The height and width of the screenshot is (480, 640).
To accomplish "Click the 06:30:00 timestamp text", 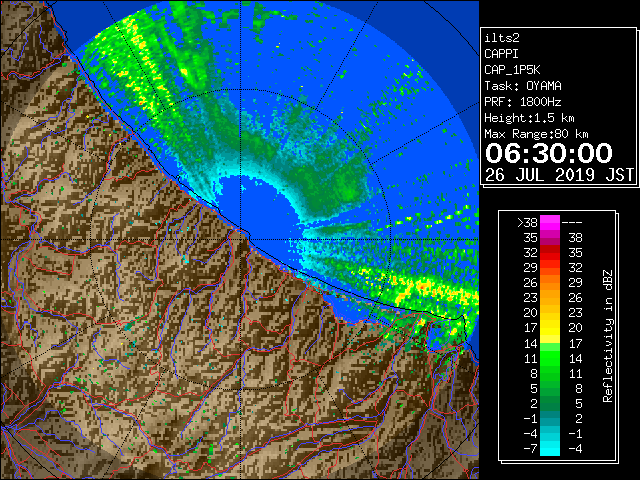I will click(x=549, y=153).
